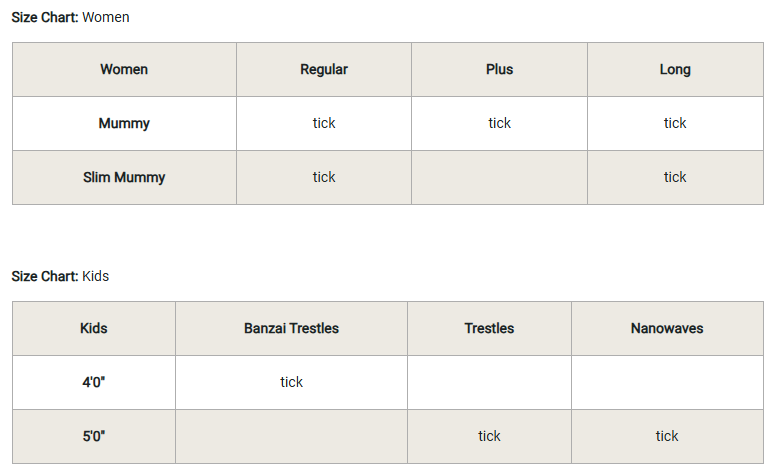772x473 pixels.
Task: Click the "Size Chart: Kids" heading
Action: (x=60, y=276)
